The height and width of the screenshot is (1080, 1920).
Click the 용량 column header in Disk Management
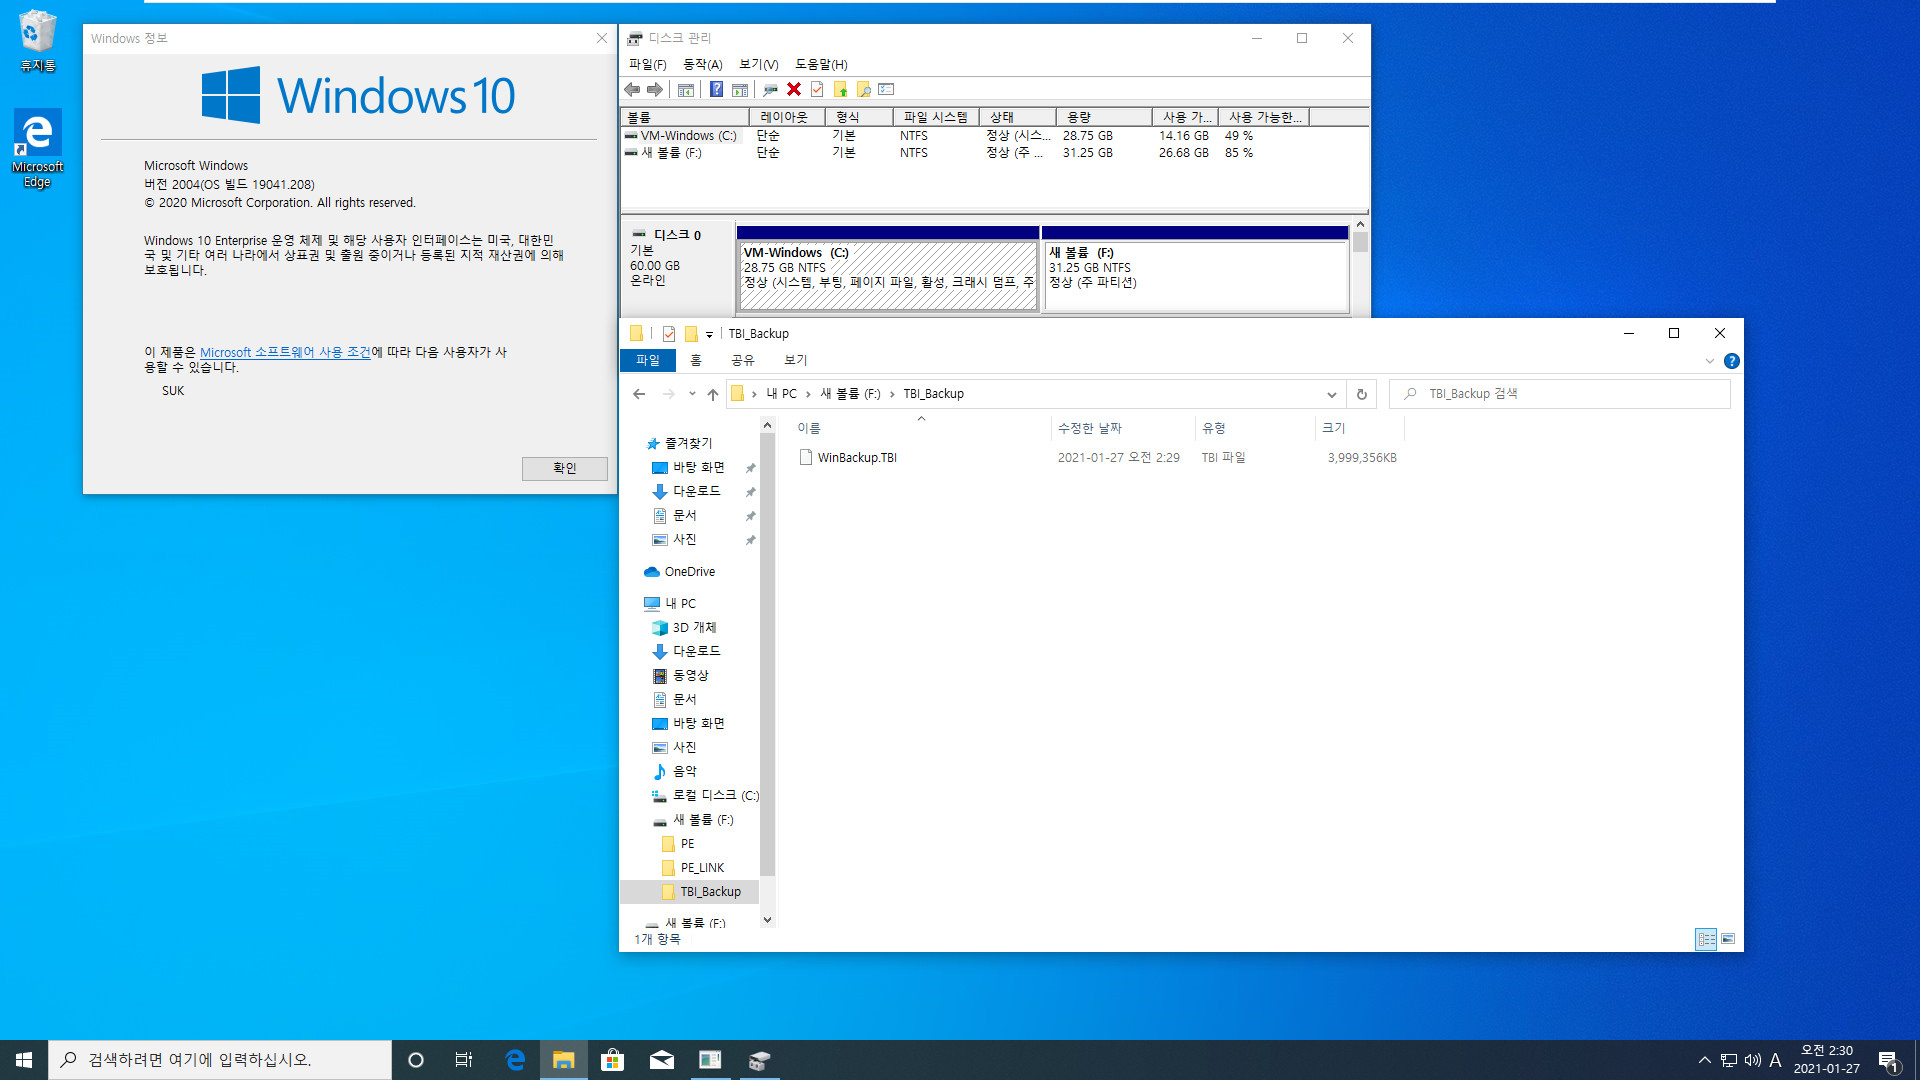coord(1103,117)
